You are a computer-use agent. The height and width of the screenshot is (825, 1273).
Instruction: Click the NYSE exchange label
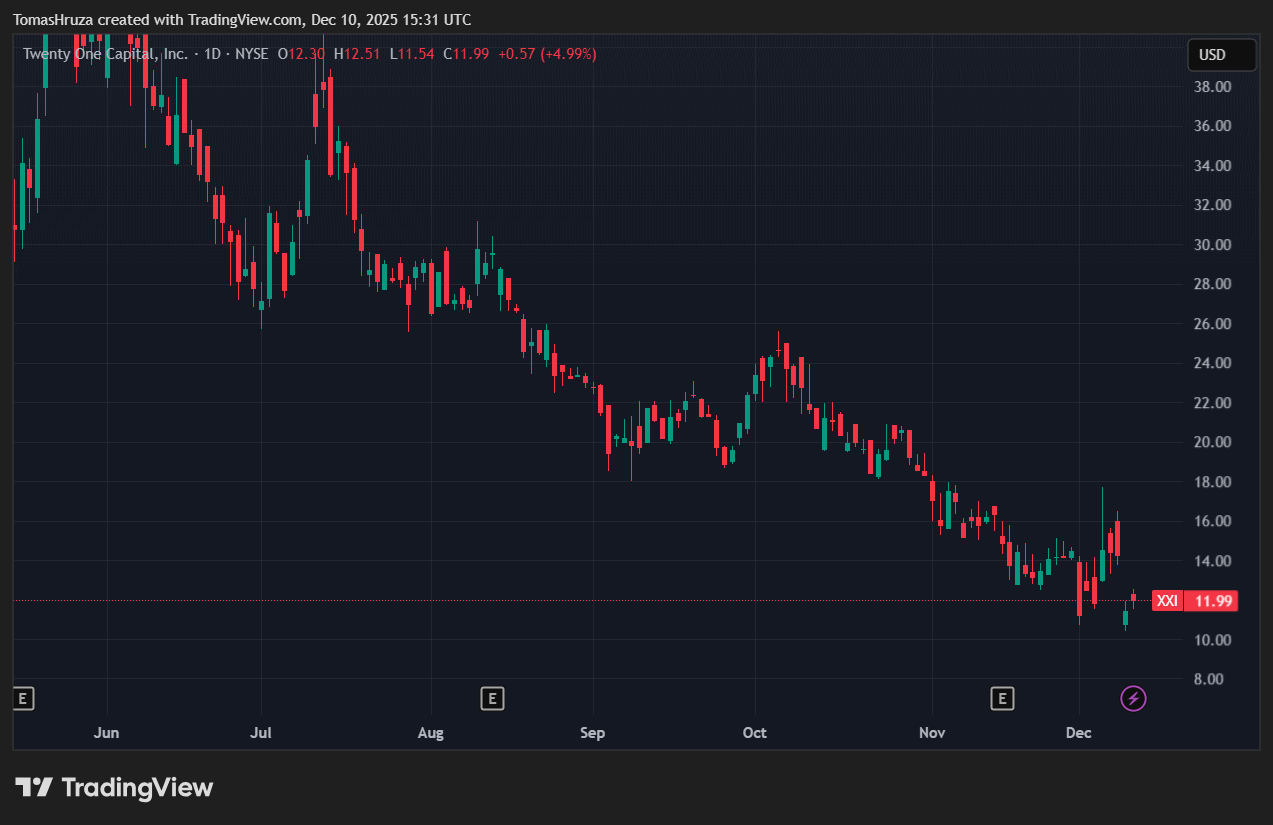[x=251, y=54]
